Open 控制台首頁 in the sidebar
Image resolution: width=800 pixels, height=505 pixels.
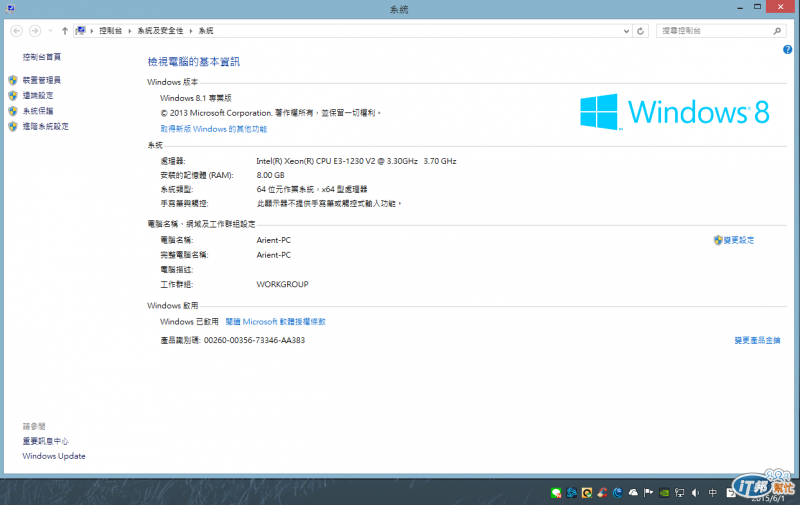tap(42, 57)
